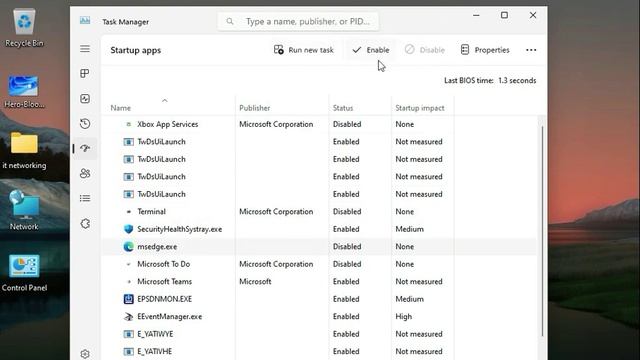
Task: Click the greyed Disable button
Action: (424, 50)
